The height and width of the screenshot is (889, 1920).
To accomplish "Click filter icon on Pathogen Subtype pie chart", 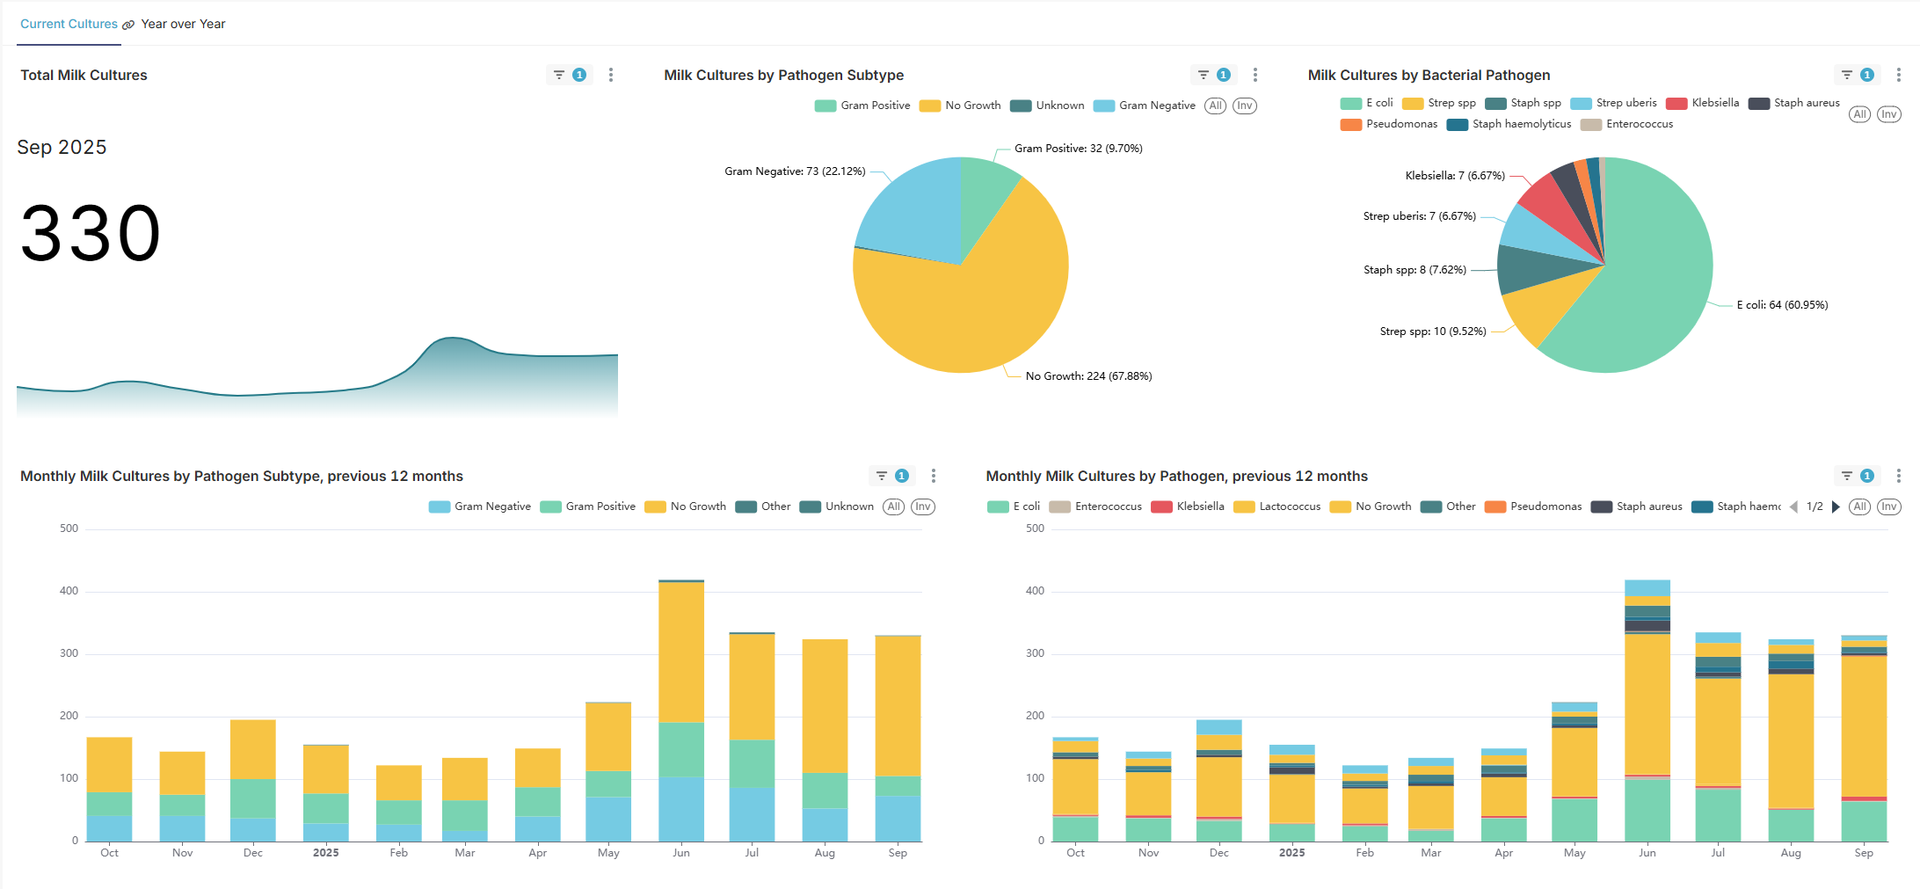I will [x=1203, y=75].
